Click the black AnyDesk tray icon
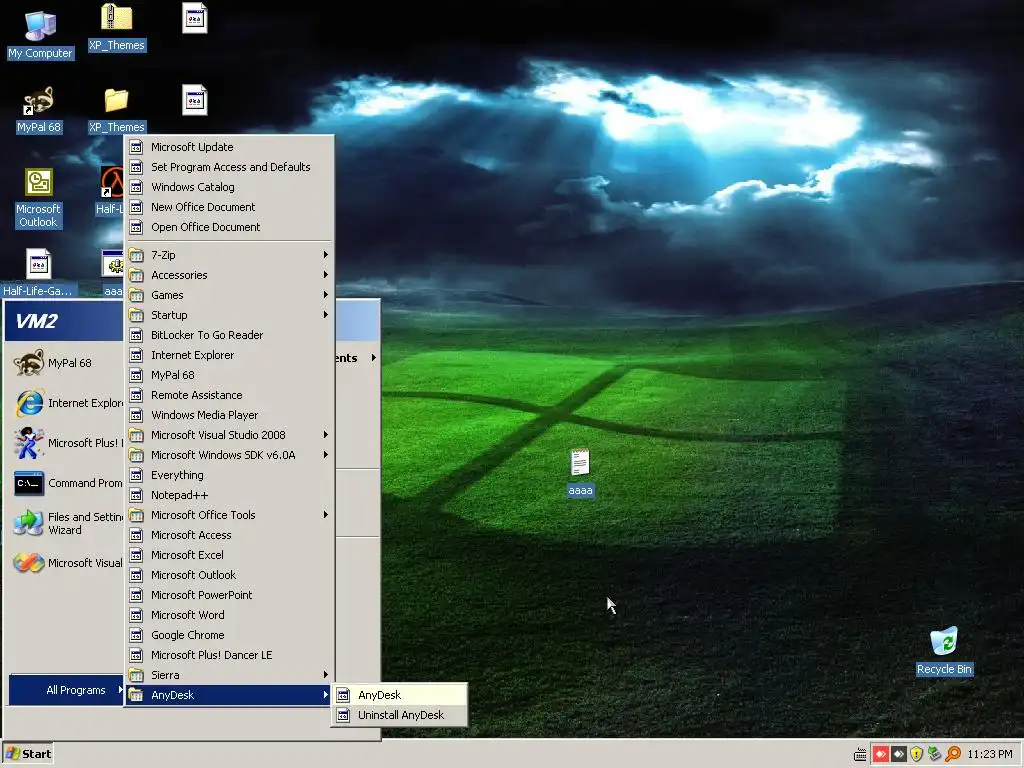Viewport: 1024px width, 768px height. pyautogui.click(x=899, y=754)
